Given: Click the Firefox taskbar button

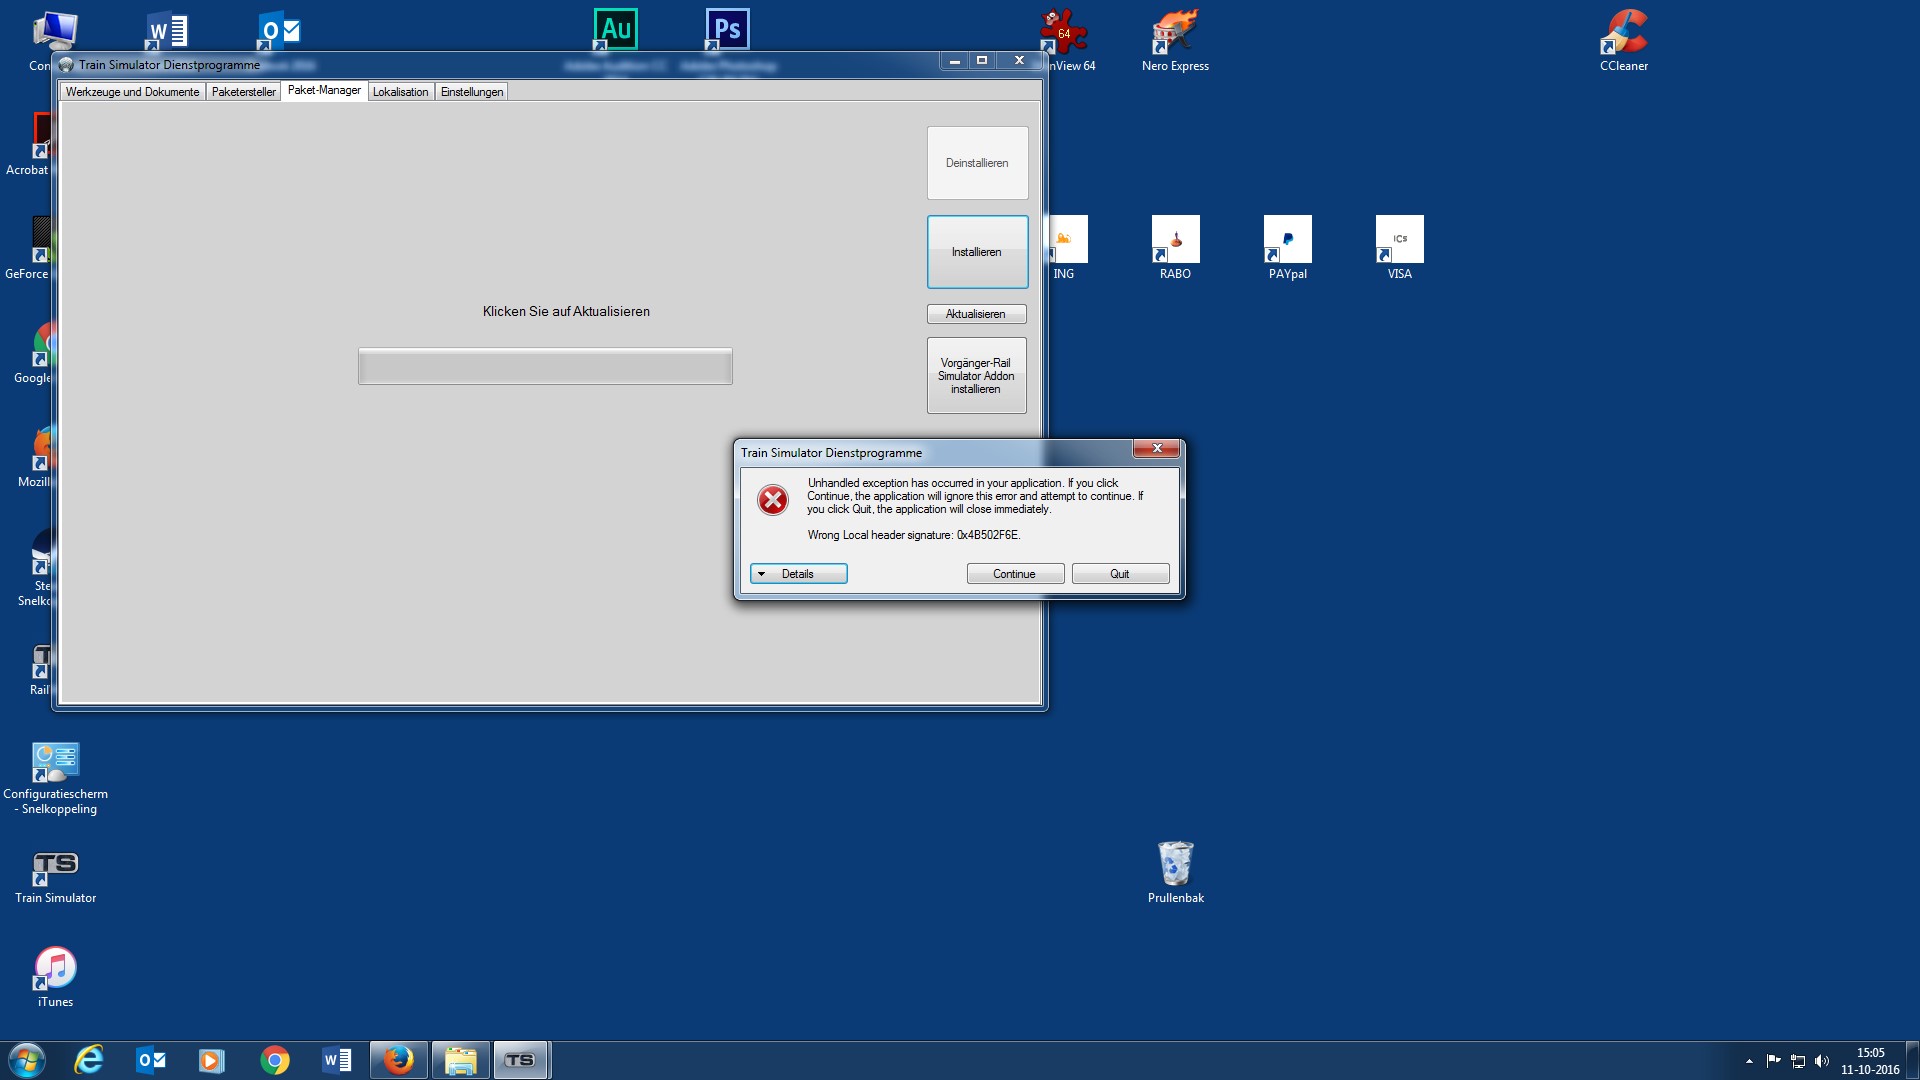Looking at the screenshot, I should pyautogui.click(x=399, y=1060).
